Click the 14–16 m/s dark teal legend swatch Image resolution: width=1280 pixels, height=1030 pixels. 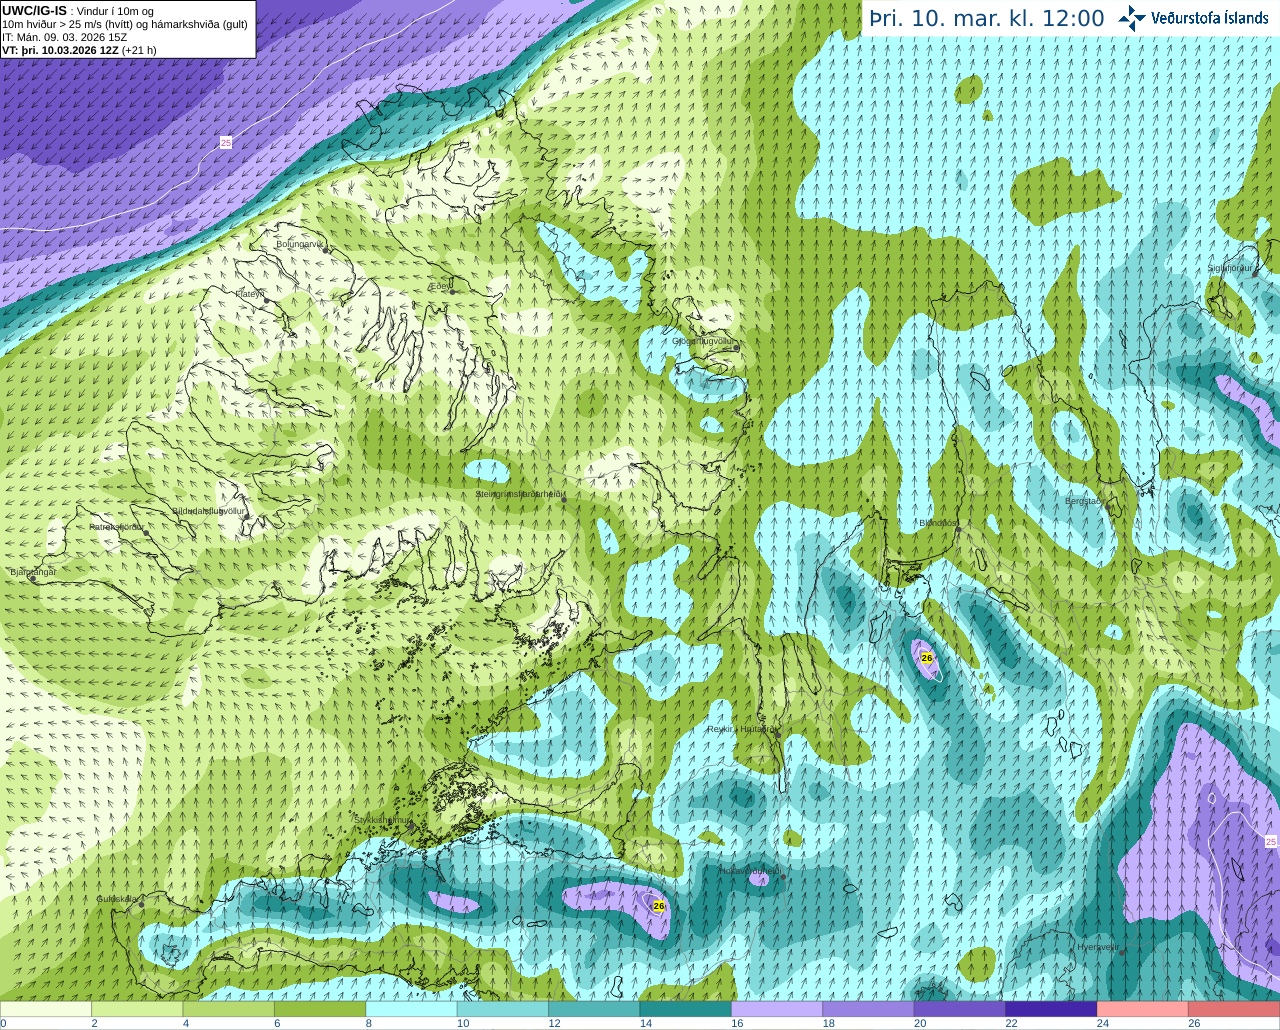click(x=686, y=1009)
